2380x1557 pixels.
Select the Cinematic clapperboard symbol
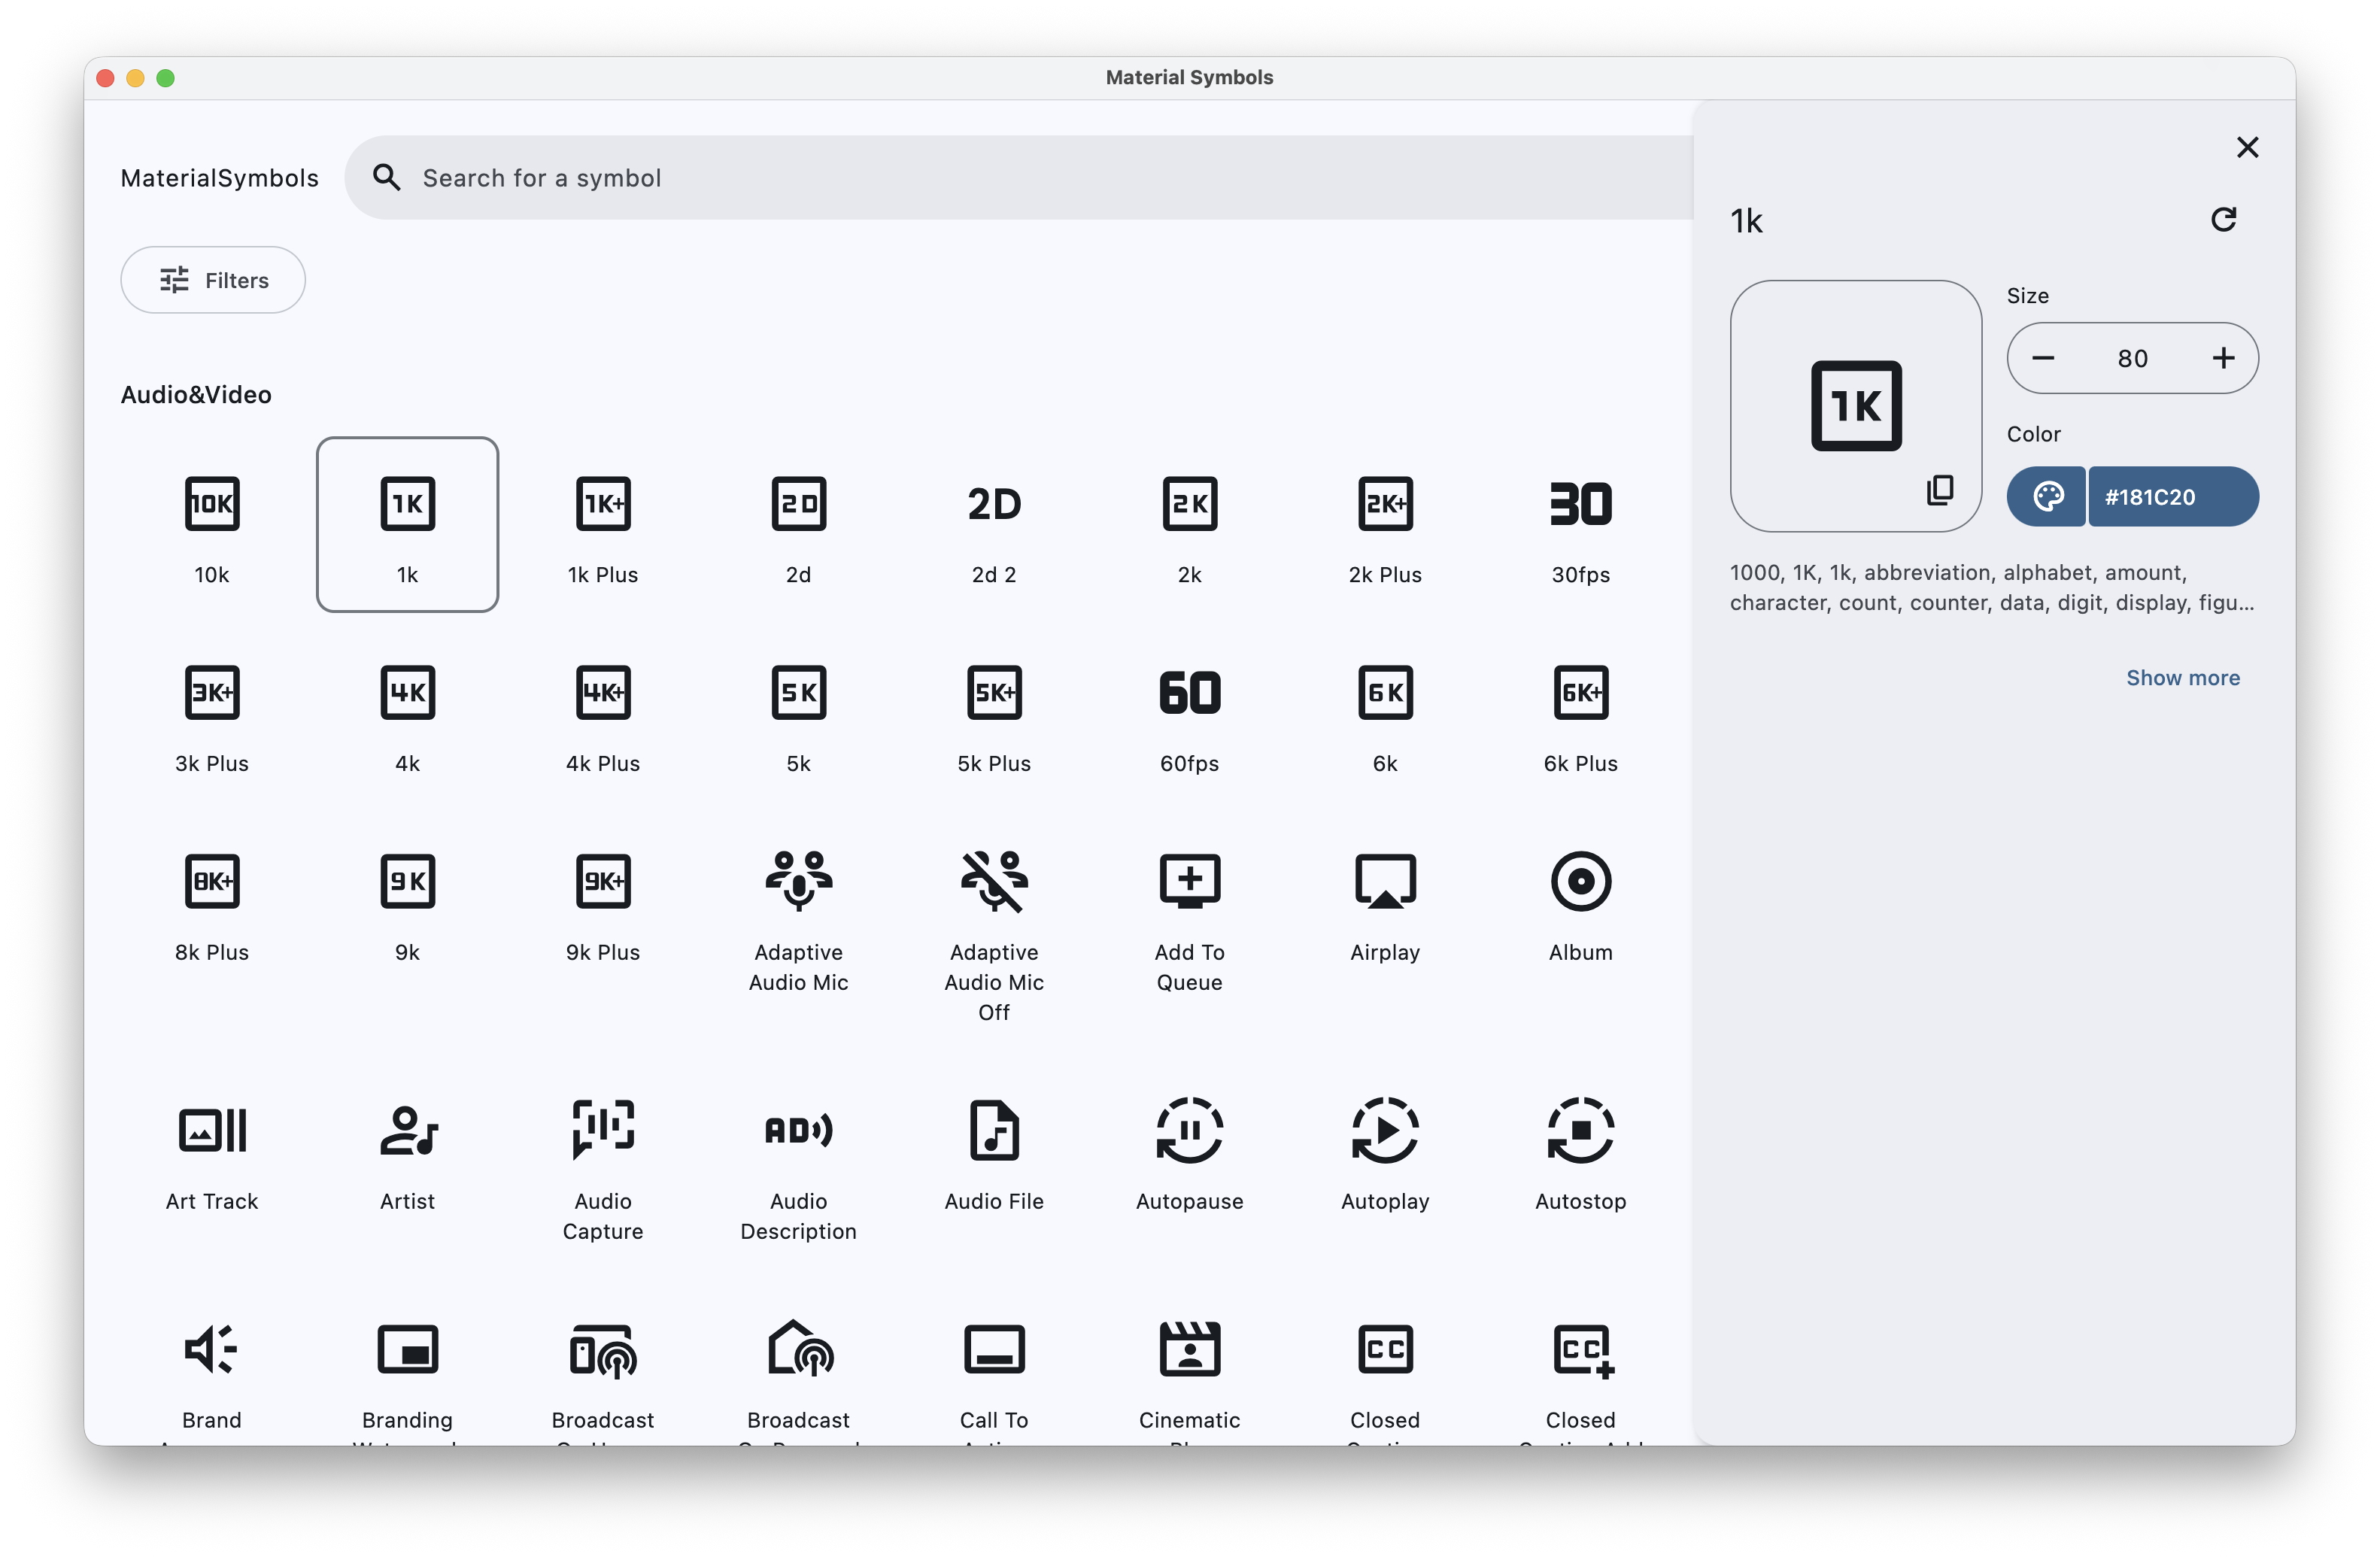(1189, 1365)
